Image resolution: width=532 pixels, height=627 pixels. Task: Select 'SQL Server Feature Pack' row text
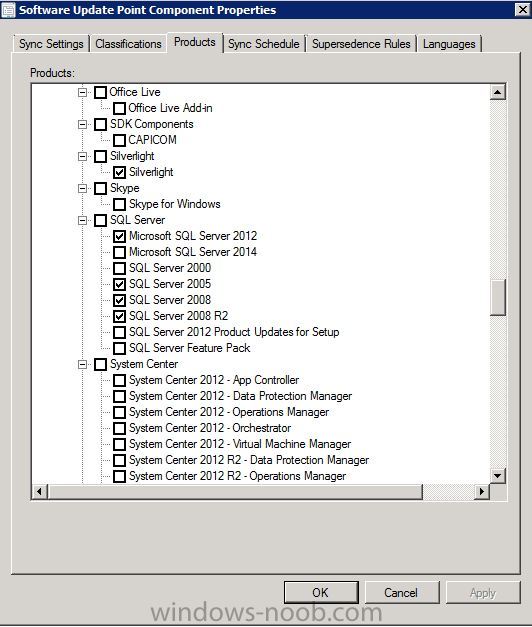click(190, 348)
